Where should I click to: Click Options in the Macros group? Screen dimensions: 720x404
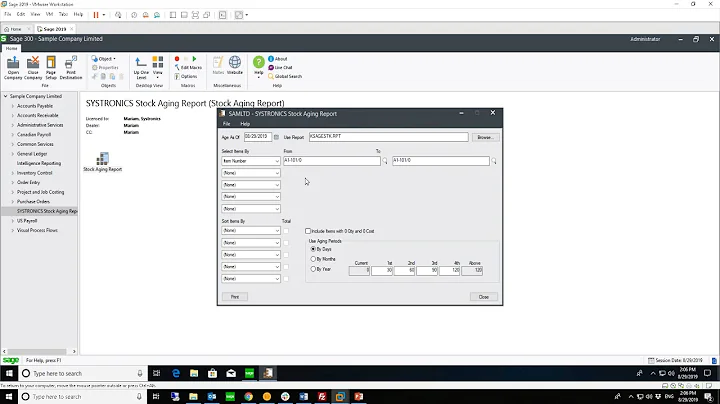click(186, 76)
